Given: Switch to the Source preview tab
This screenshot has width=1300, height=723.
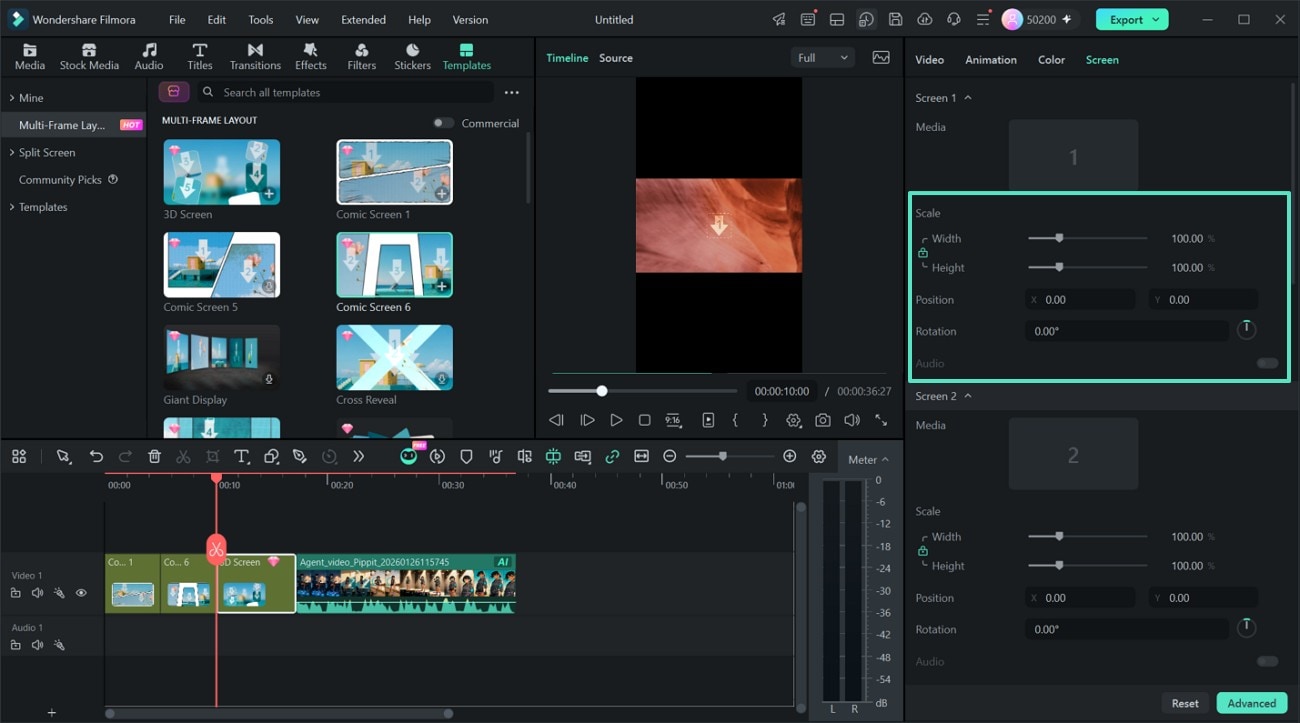Looking at the screenshot, I should click(616, 58).
